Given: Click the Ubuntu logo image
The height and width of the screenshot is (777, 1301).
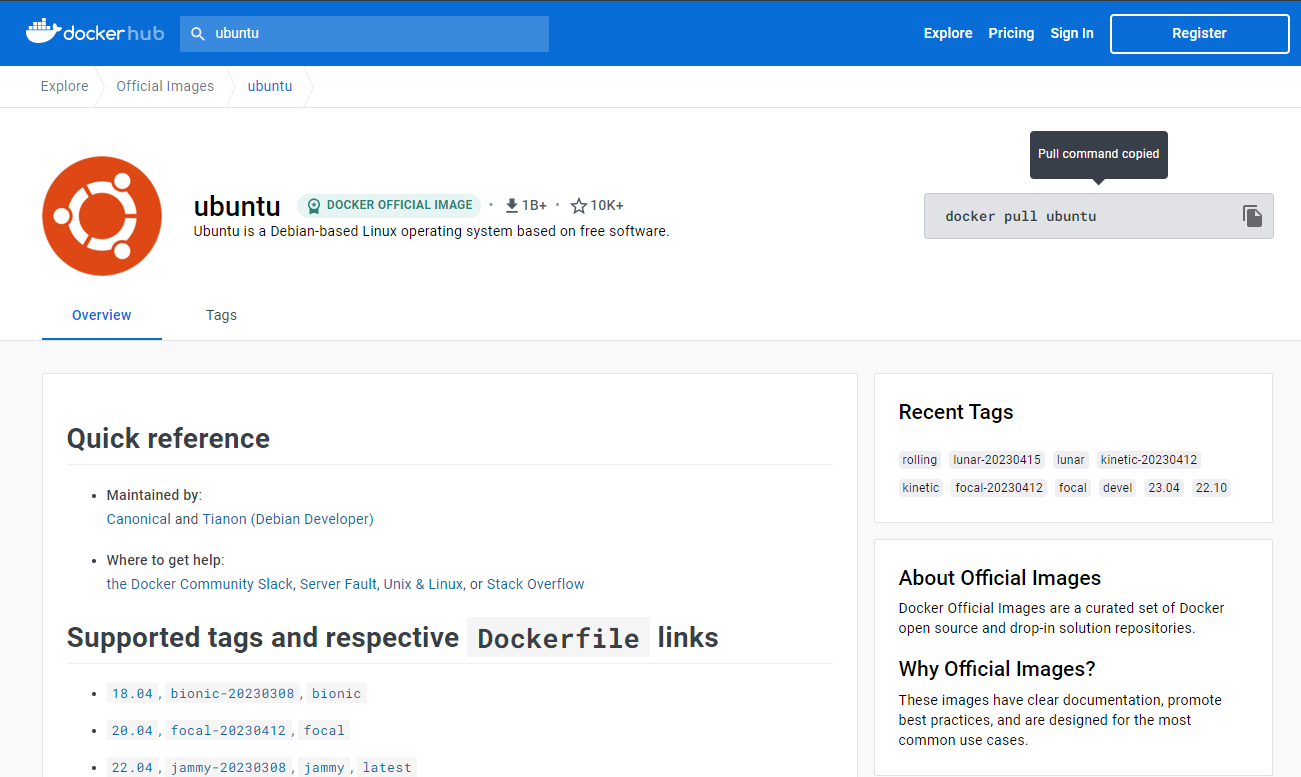Looking at the screenshot, I should (102, 216).
